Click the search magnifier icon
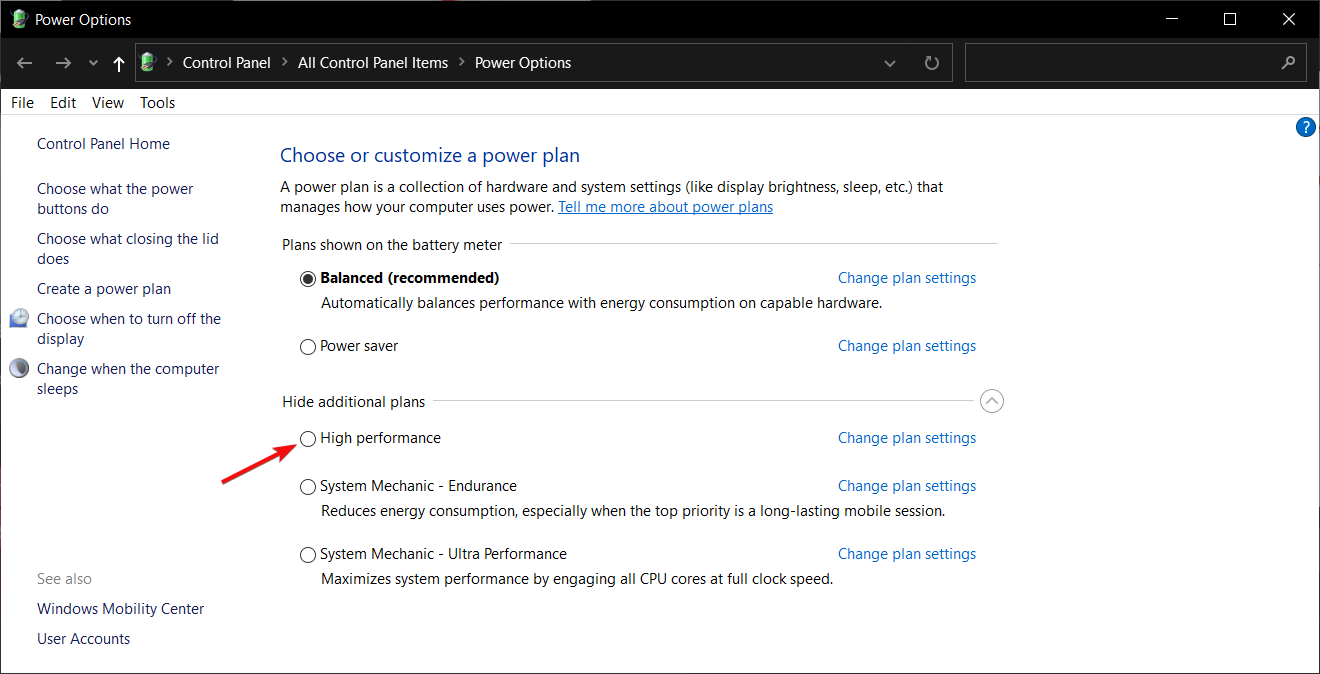1320x674 pixels. [x=1288, y=63]
